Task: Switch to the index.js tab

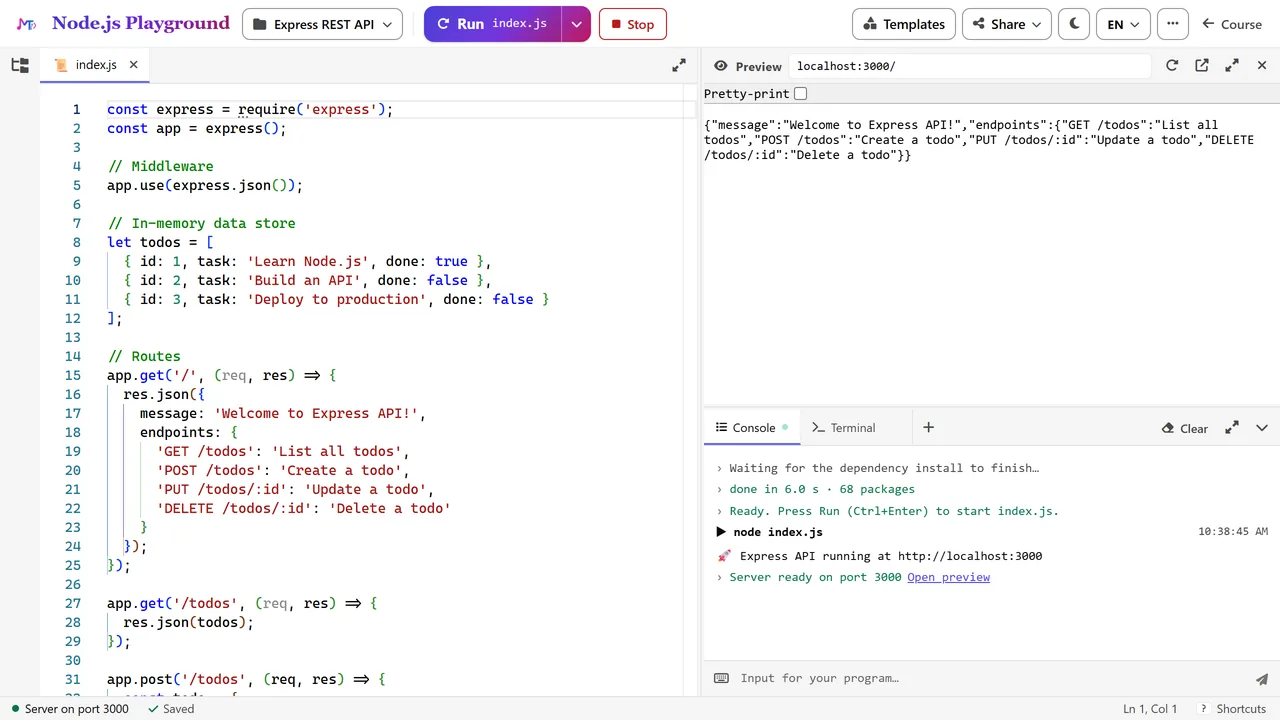Action: click(96, 64)
